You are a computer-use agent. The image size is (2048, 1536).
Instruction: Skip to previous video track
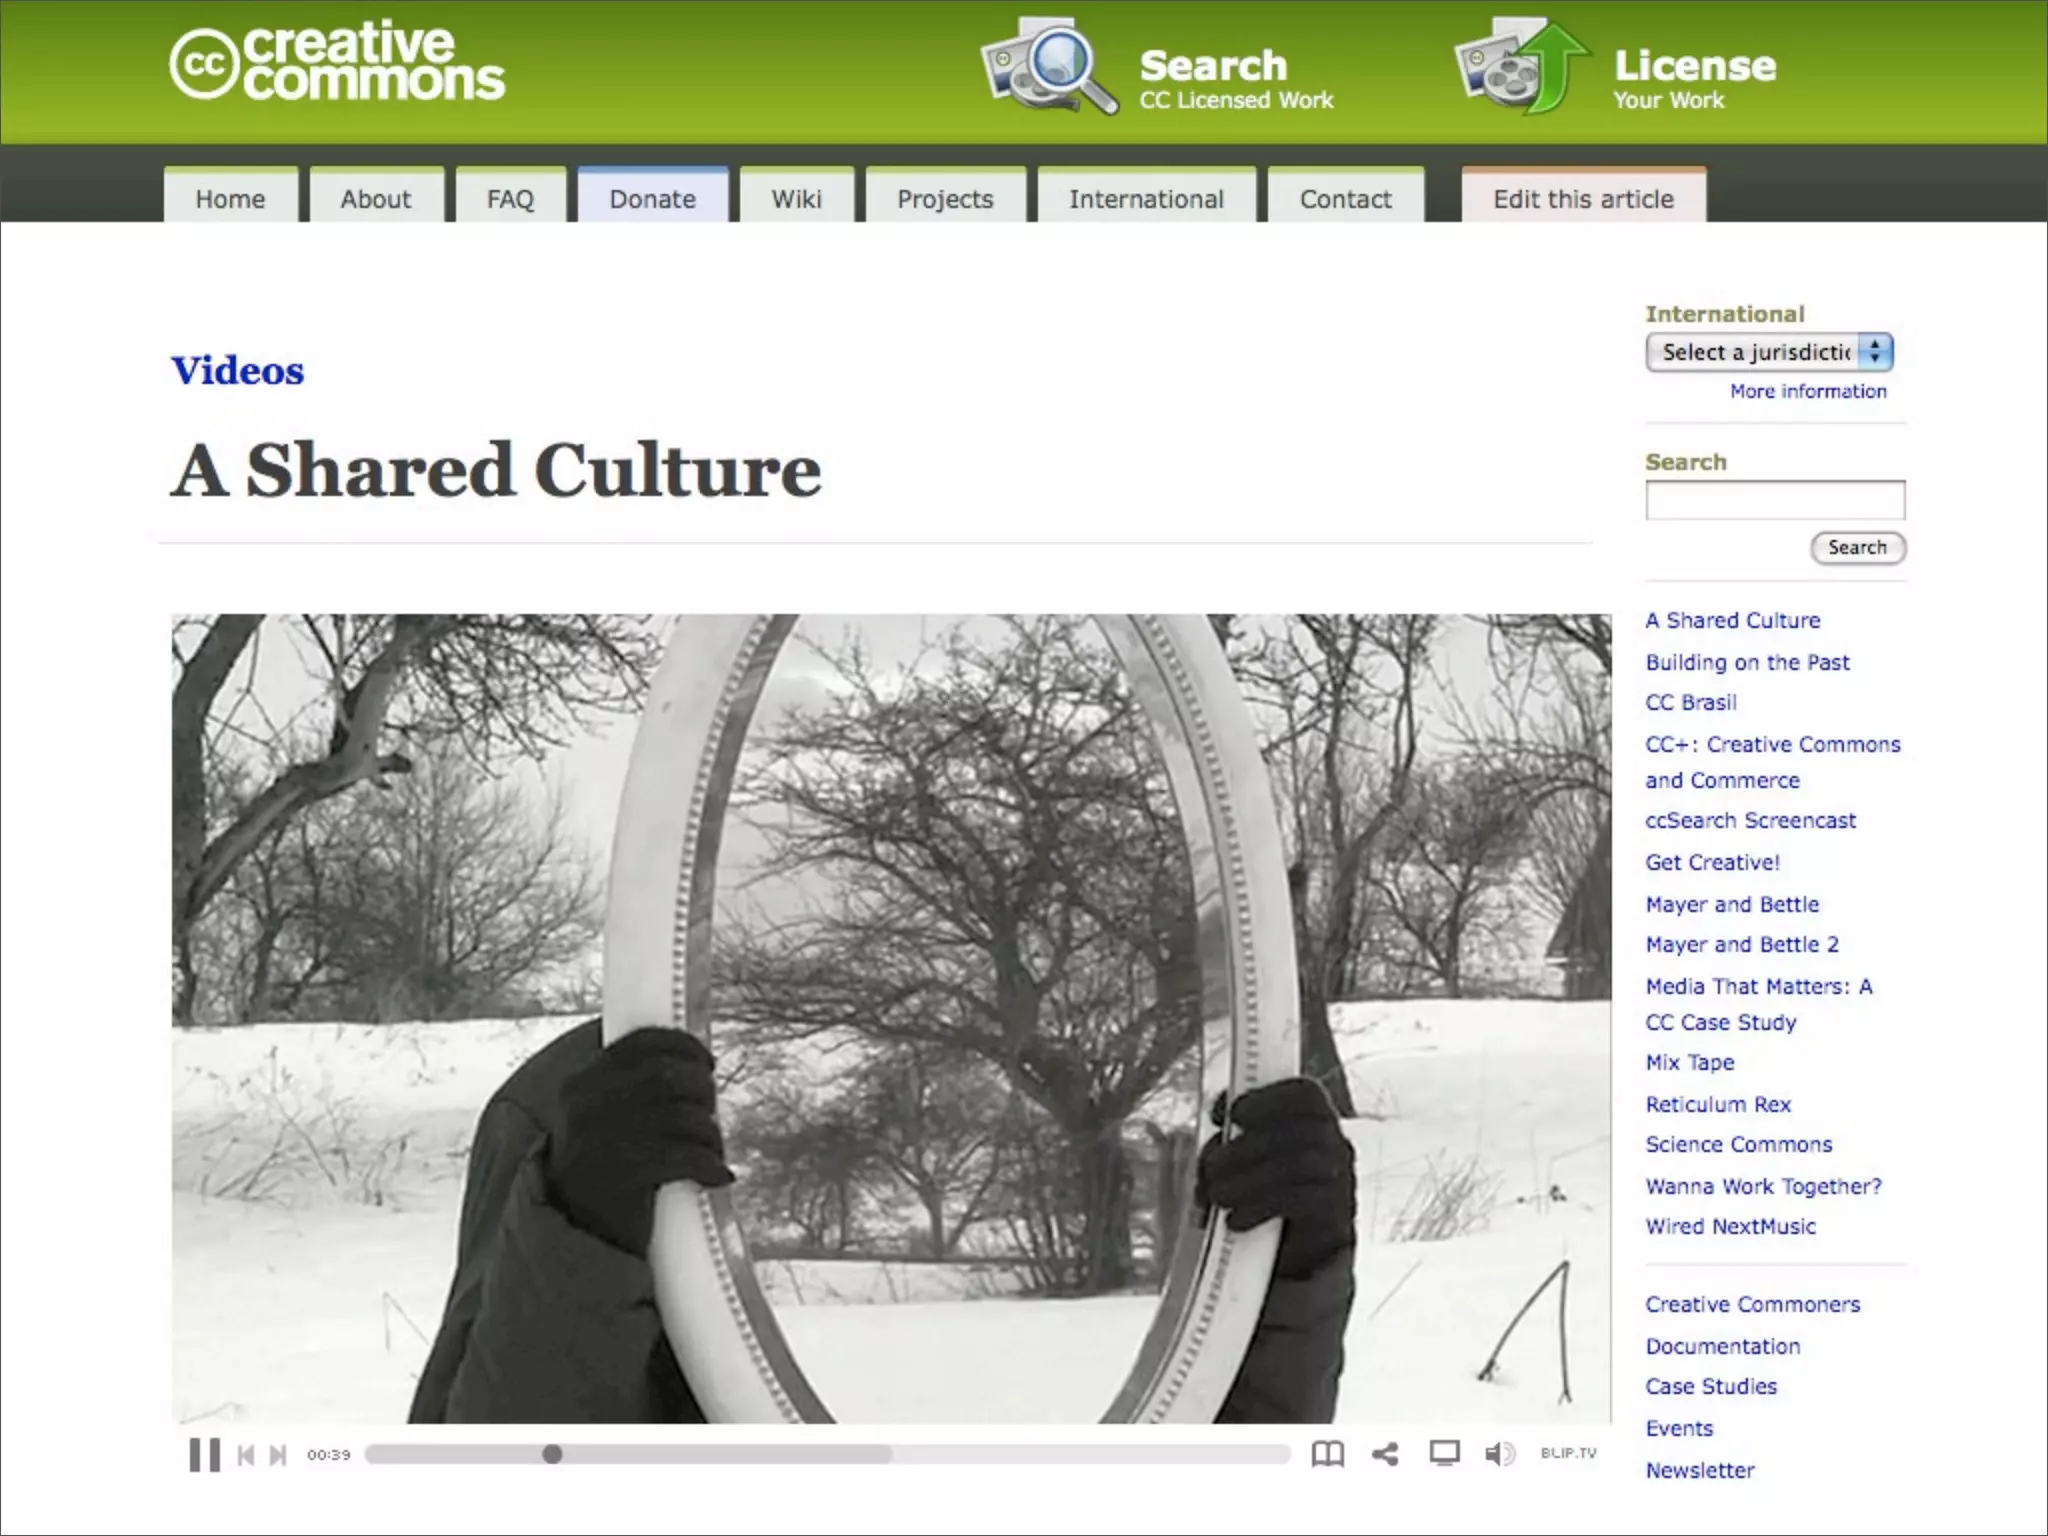point(246,1455)
